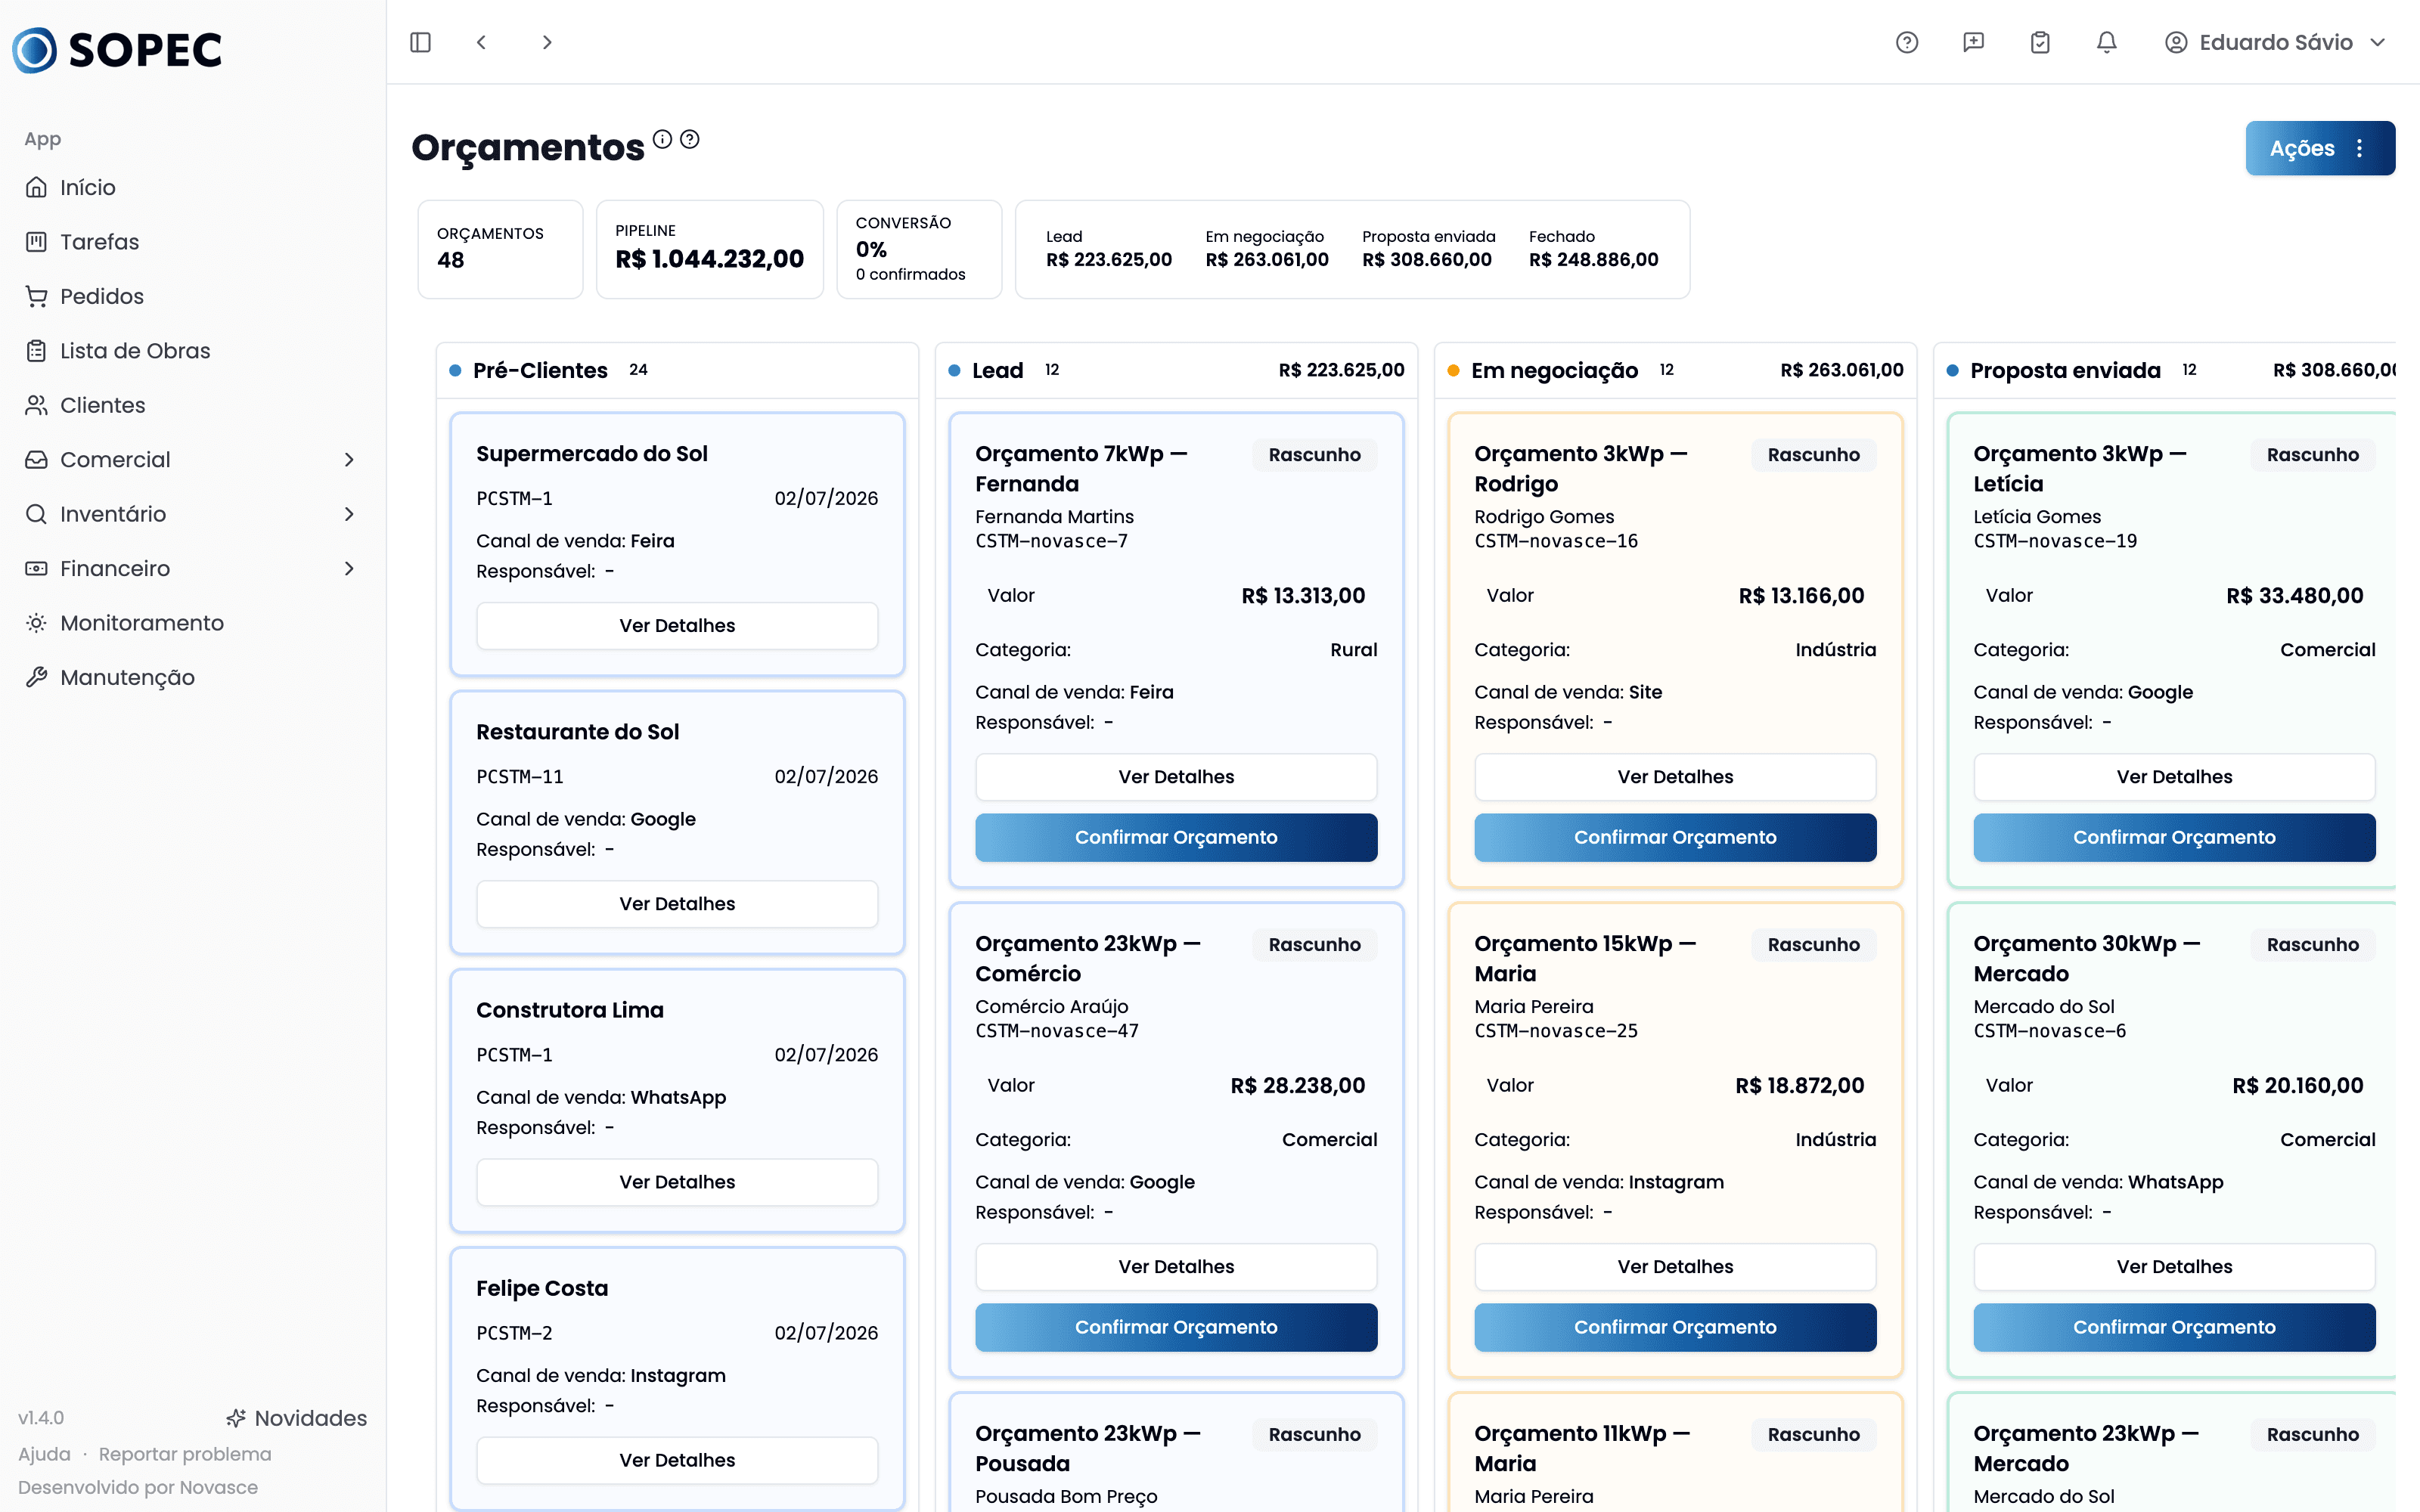Go forward with the right arrow
Image resolution: width=2420 pixels, height=1512 pixels.
pos(546,42)
